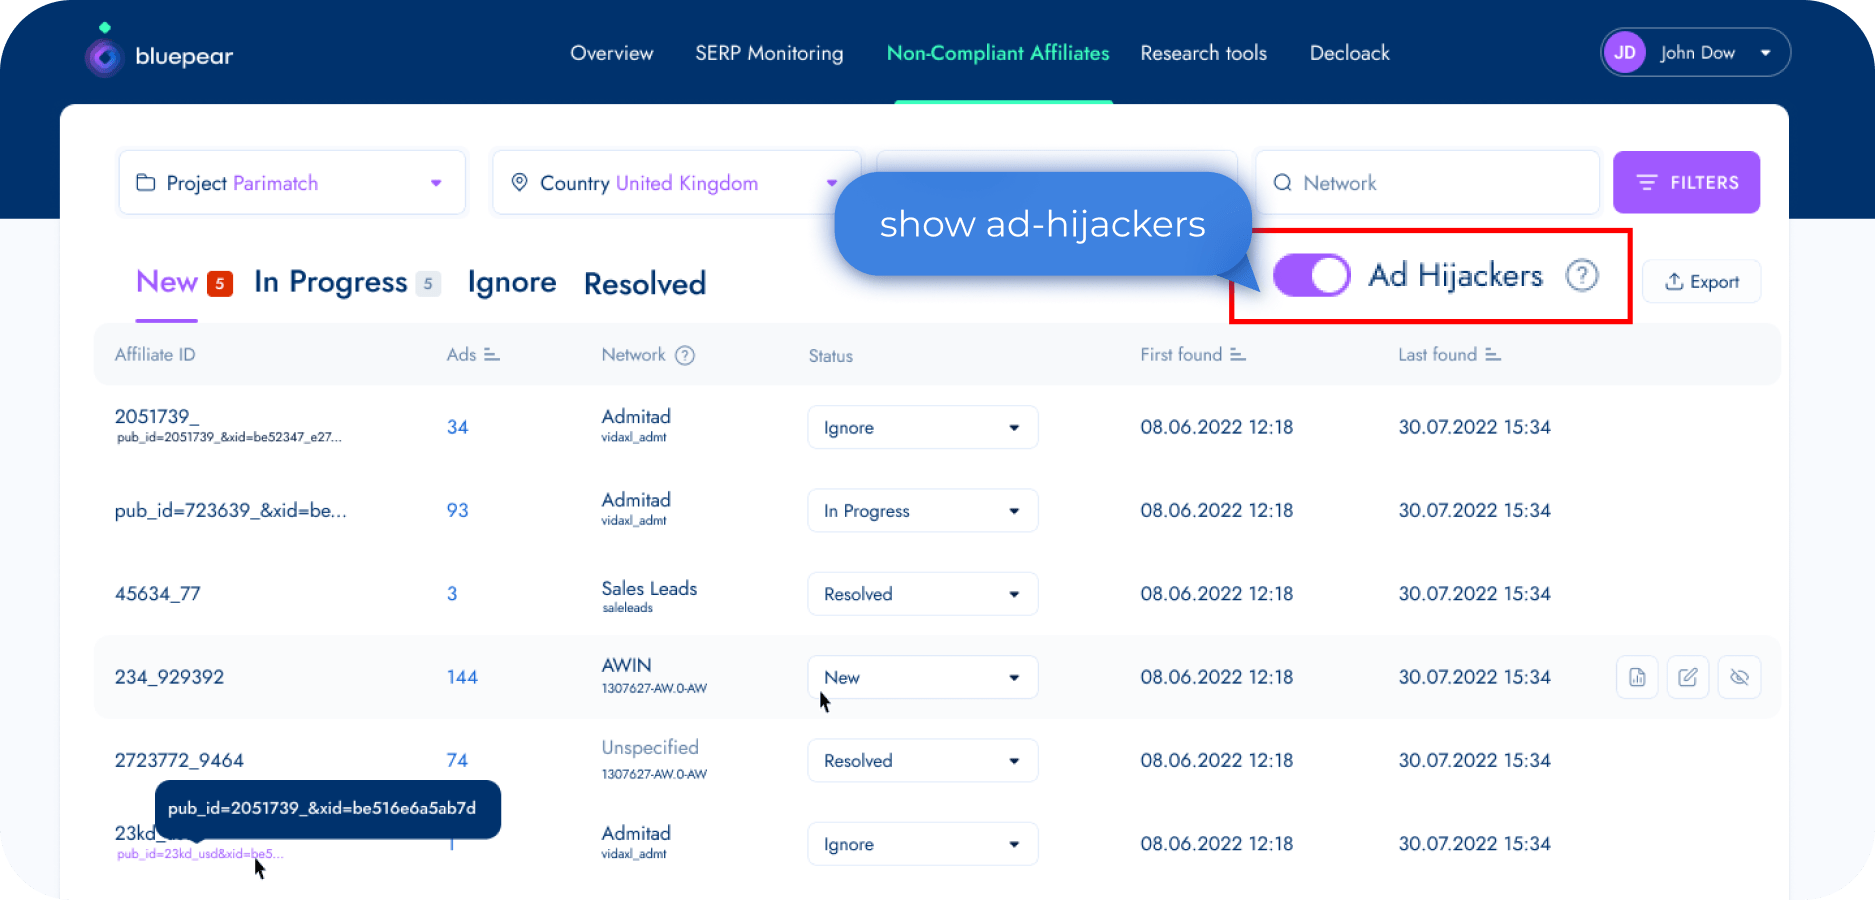
Task: Click the AWIN network cell
Action: pos(654,675)
